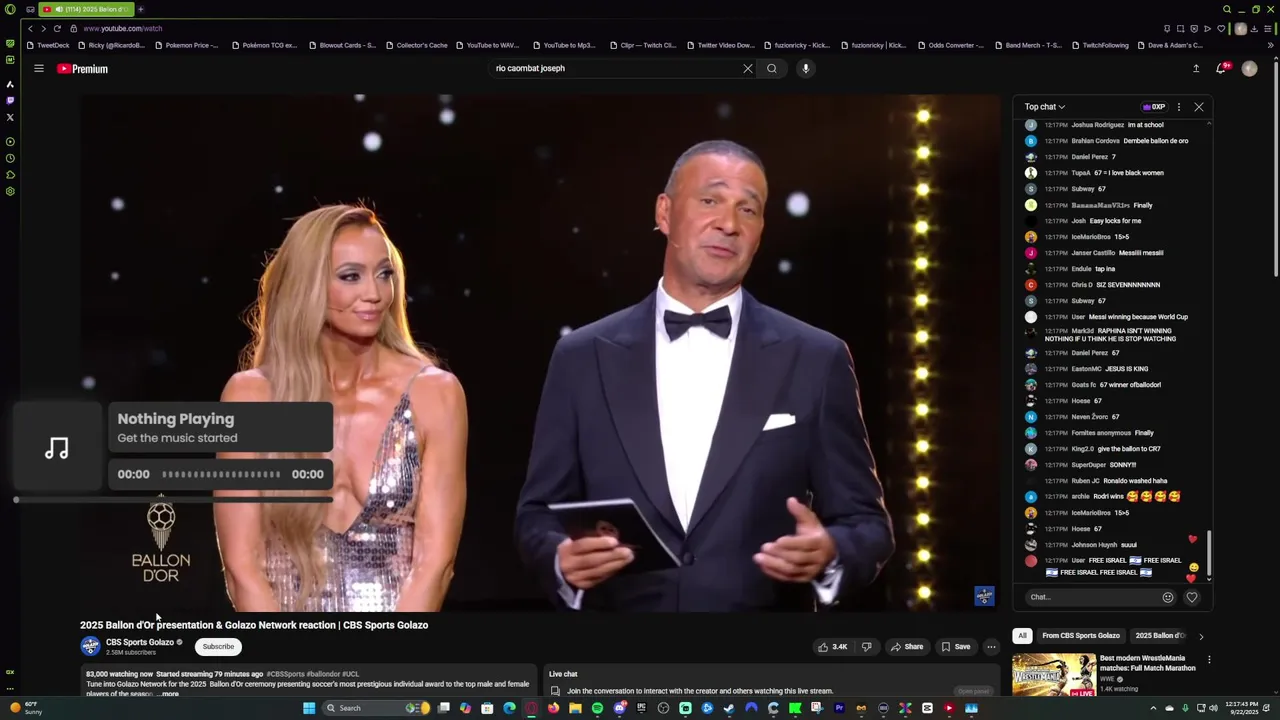Open the weather widget showing Sunny
The image size is (1280, 720).
24,708
